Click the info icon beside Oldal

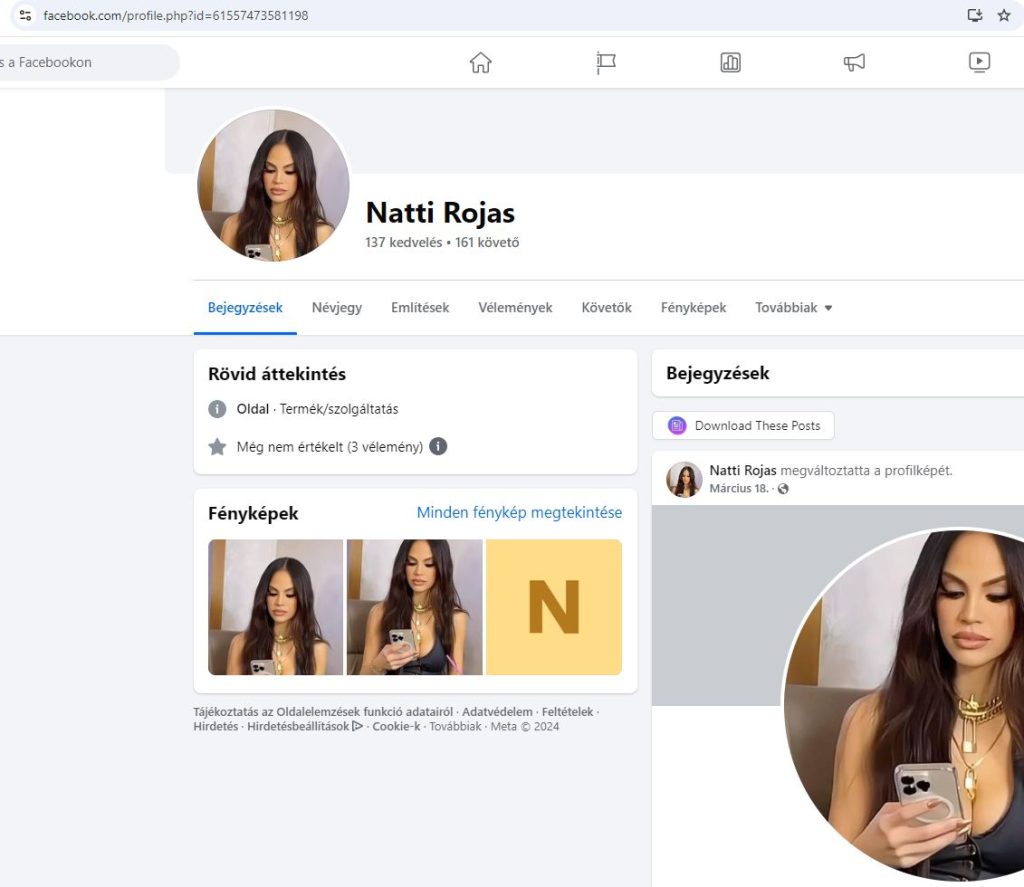217,409
